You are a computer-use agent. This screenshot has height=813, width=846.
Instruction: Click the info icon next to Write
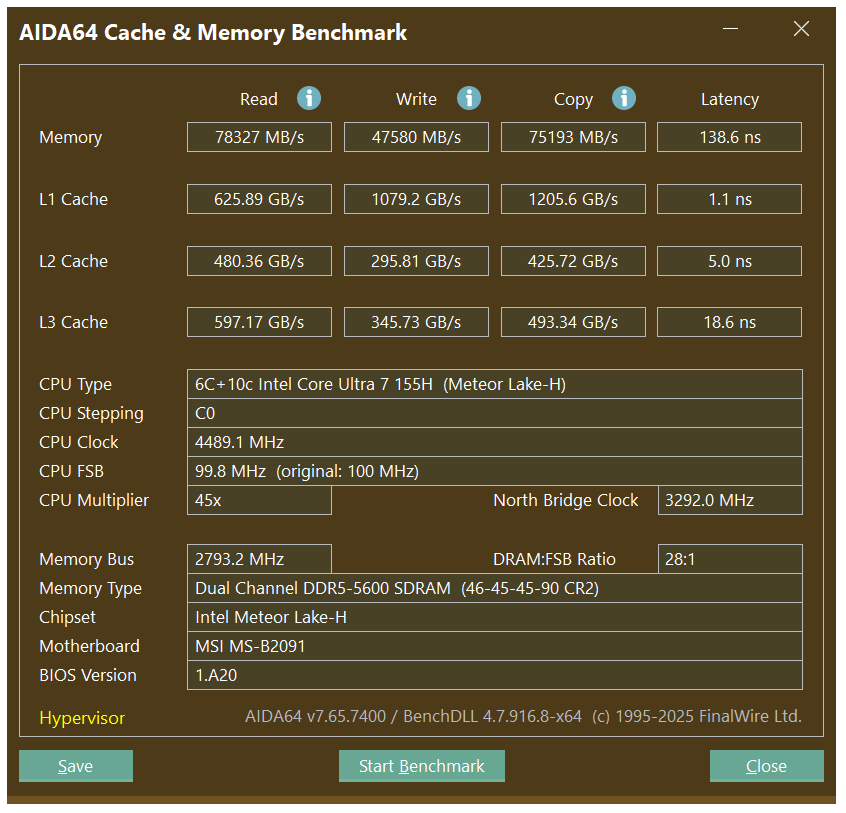pos(469,99)
